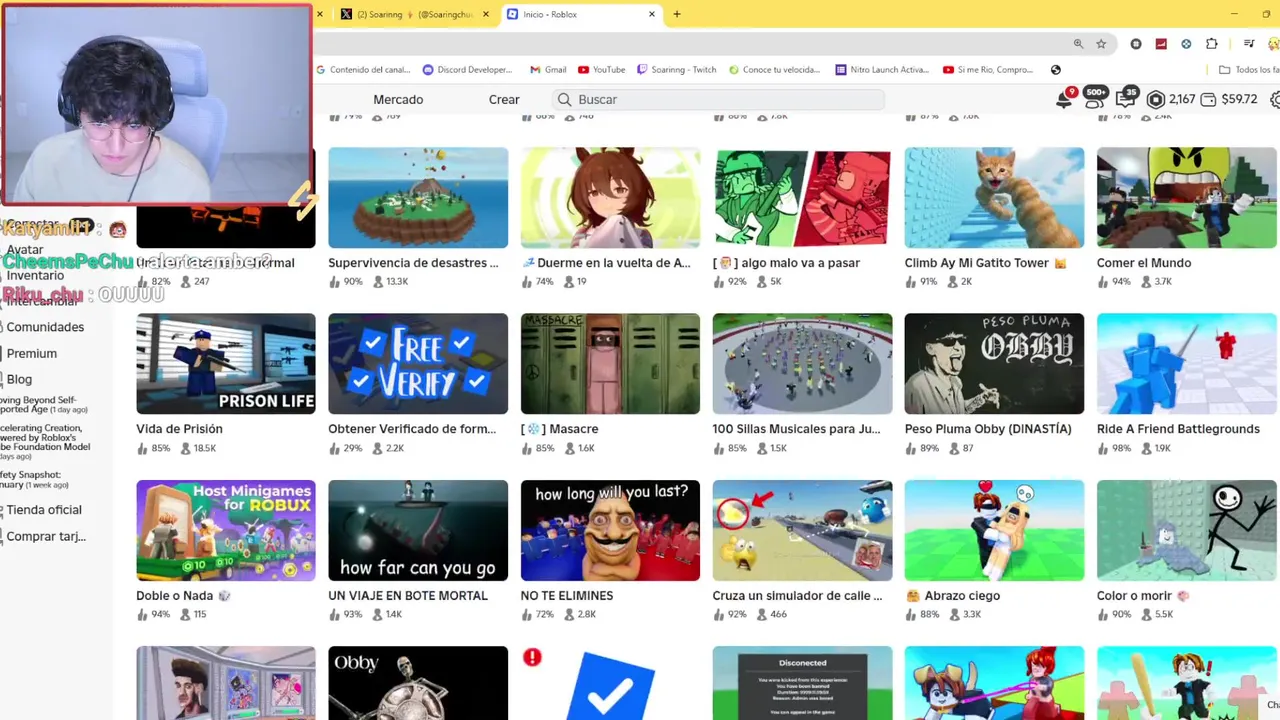Open the Crear menu item
The image size is (1280, 720).
coord(504,99)
